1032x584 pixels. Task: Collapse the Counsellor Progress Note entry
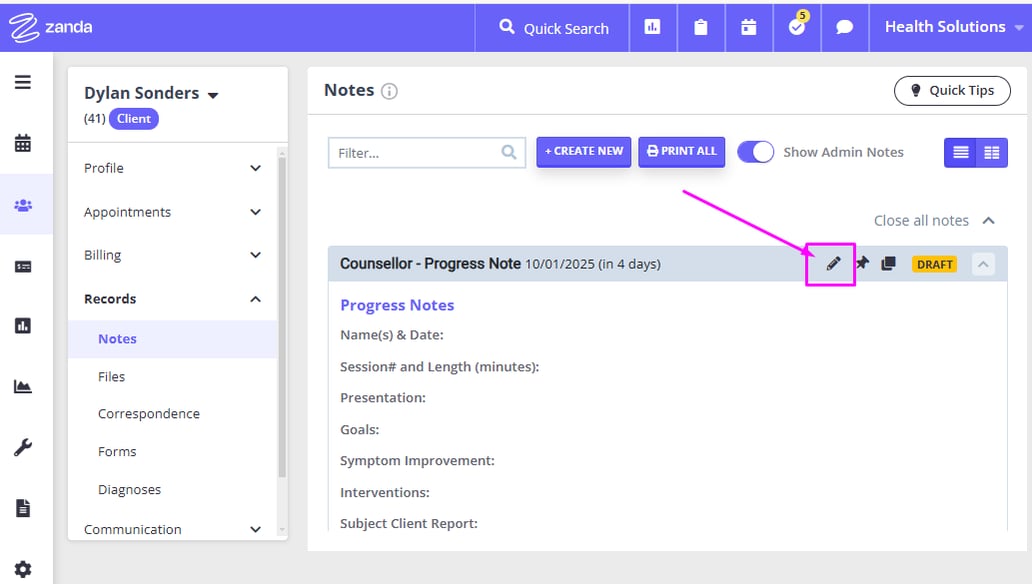(x=983, y=263)
